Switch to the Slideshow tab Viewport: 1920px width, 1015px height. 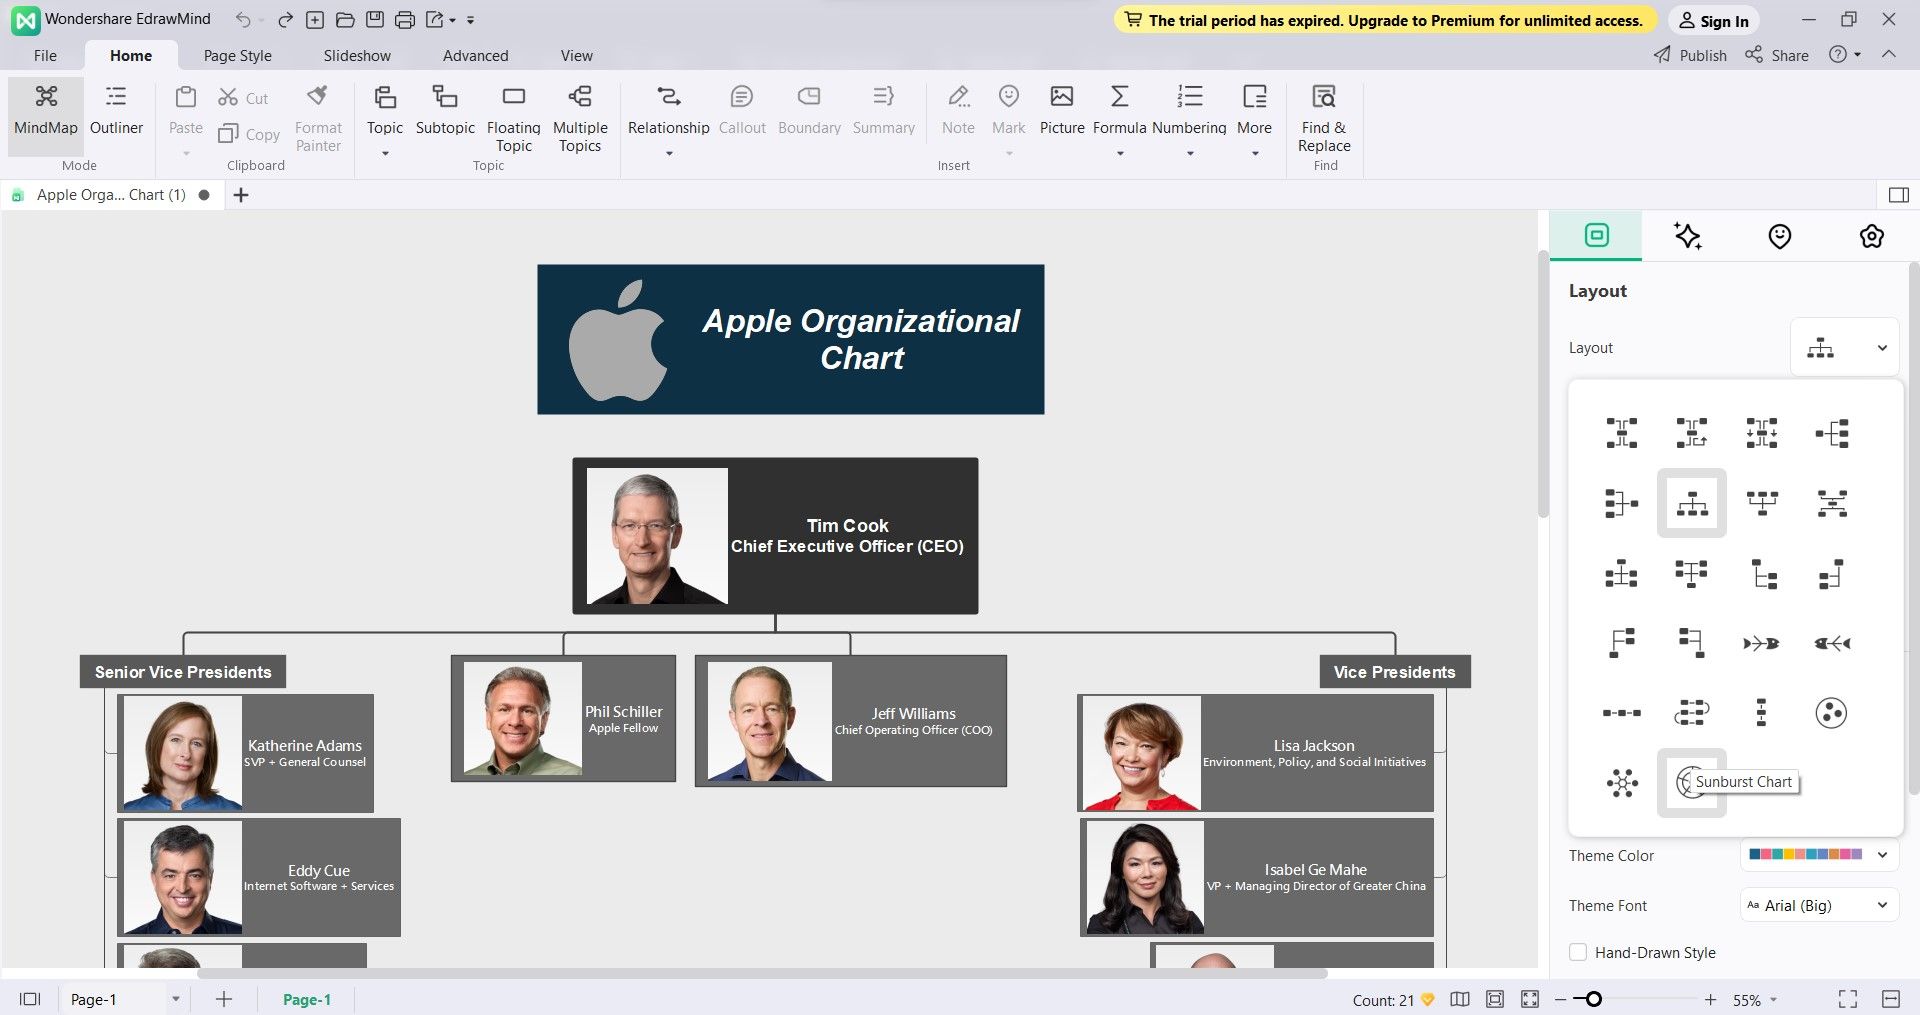tap(357, 55)
